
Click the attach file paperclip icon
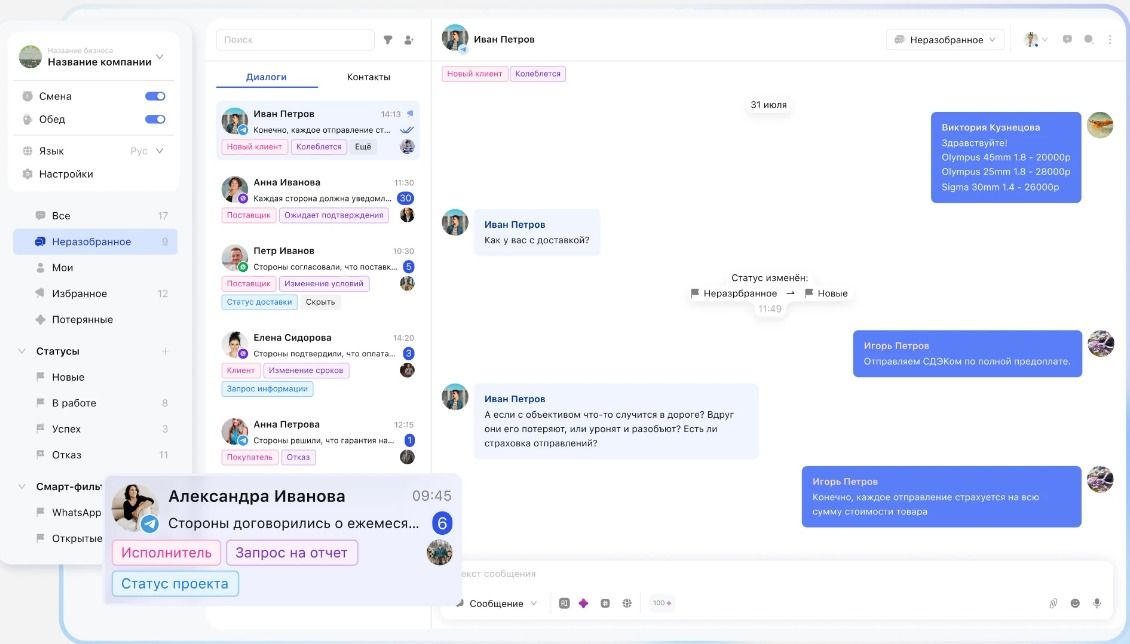pyautogui.click(x=1054, y=603)
